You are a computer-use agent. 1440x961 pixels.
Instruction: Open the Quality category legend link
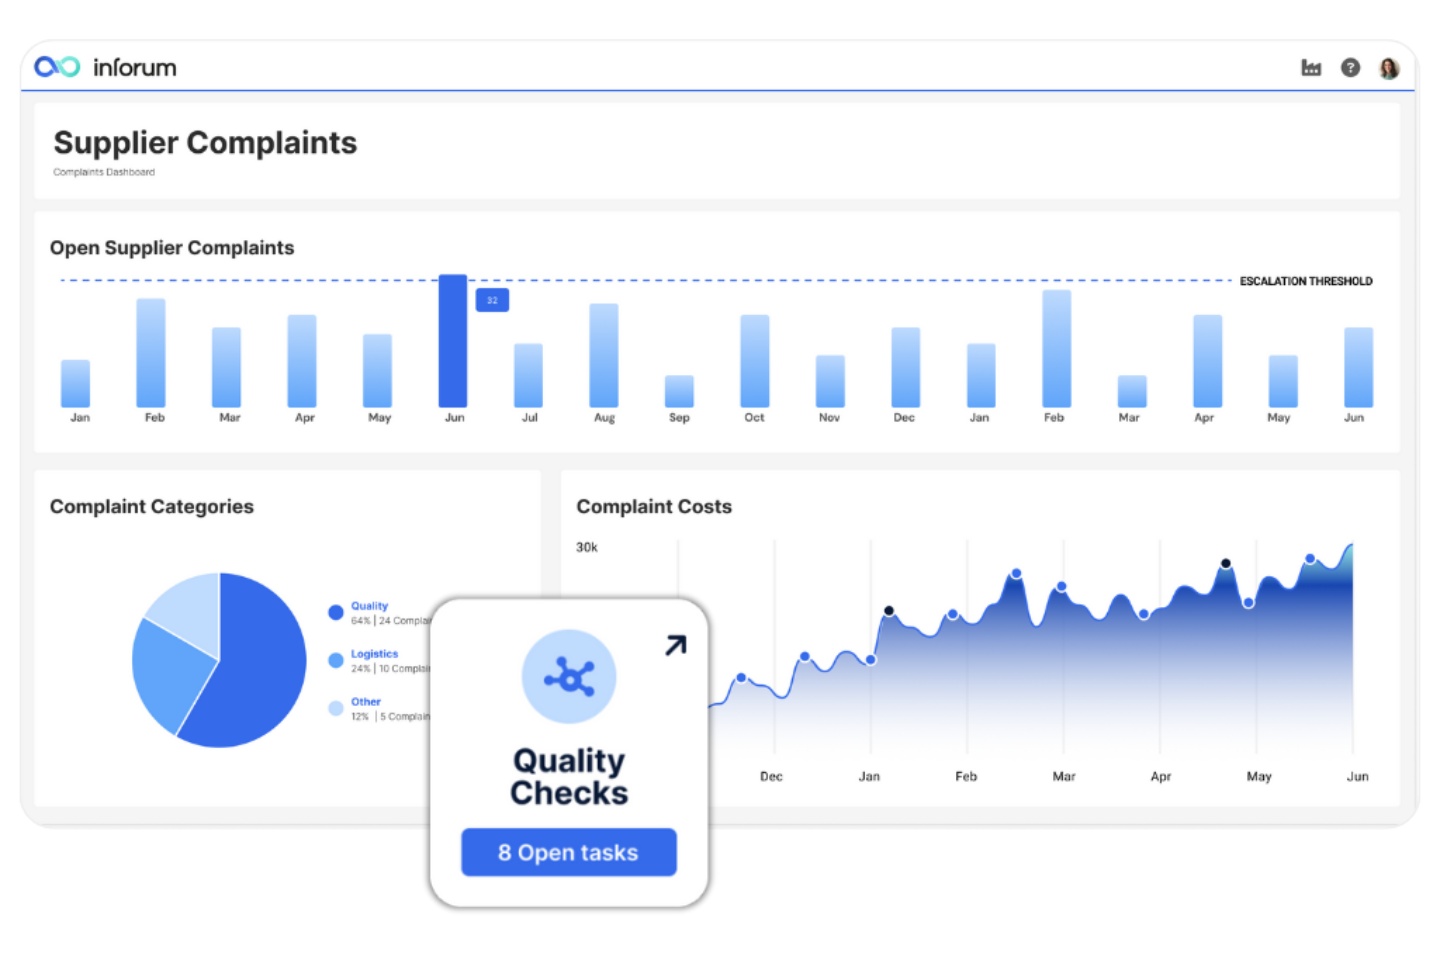[369, 605]
